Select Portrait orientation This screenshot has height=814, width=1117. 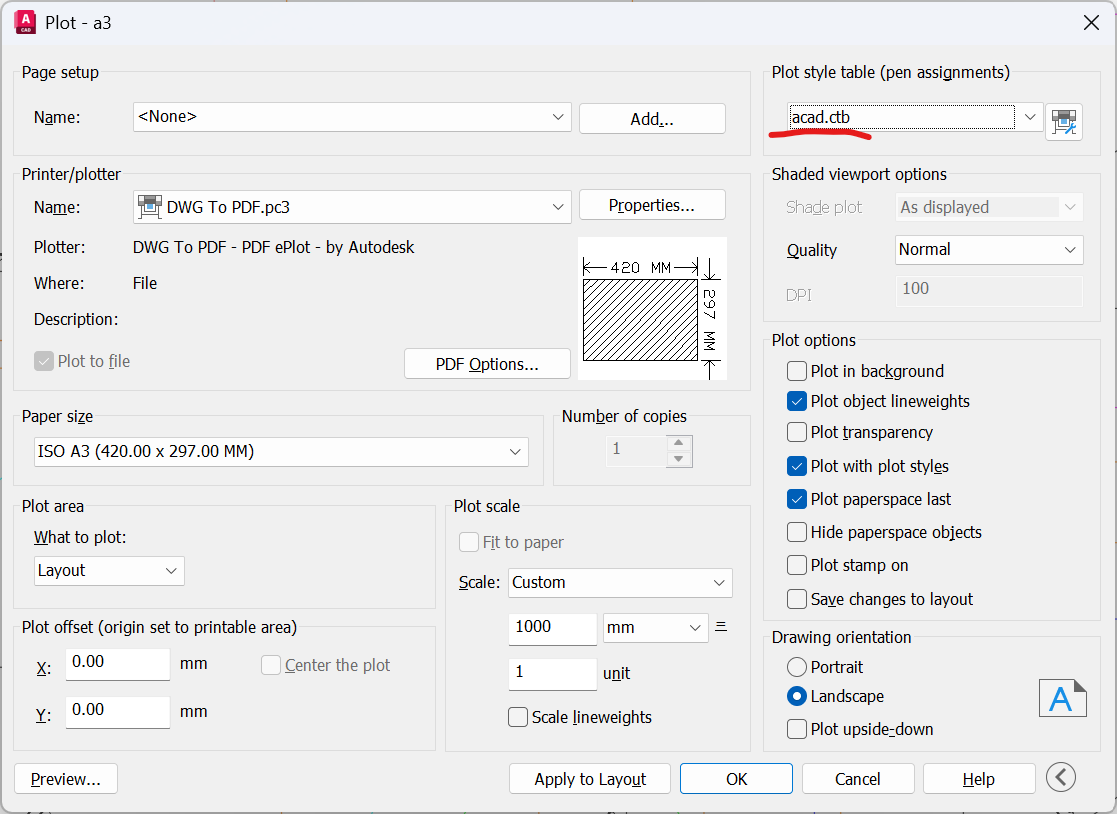click(x=797, y=667)
